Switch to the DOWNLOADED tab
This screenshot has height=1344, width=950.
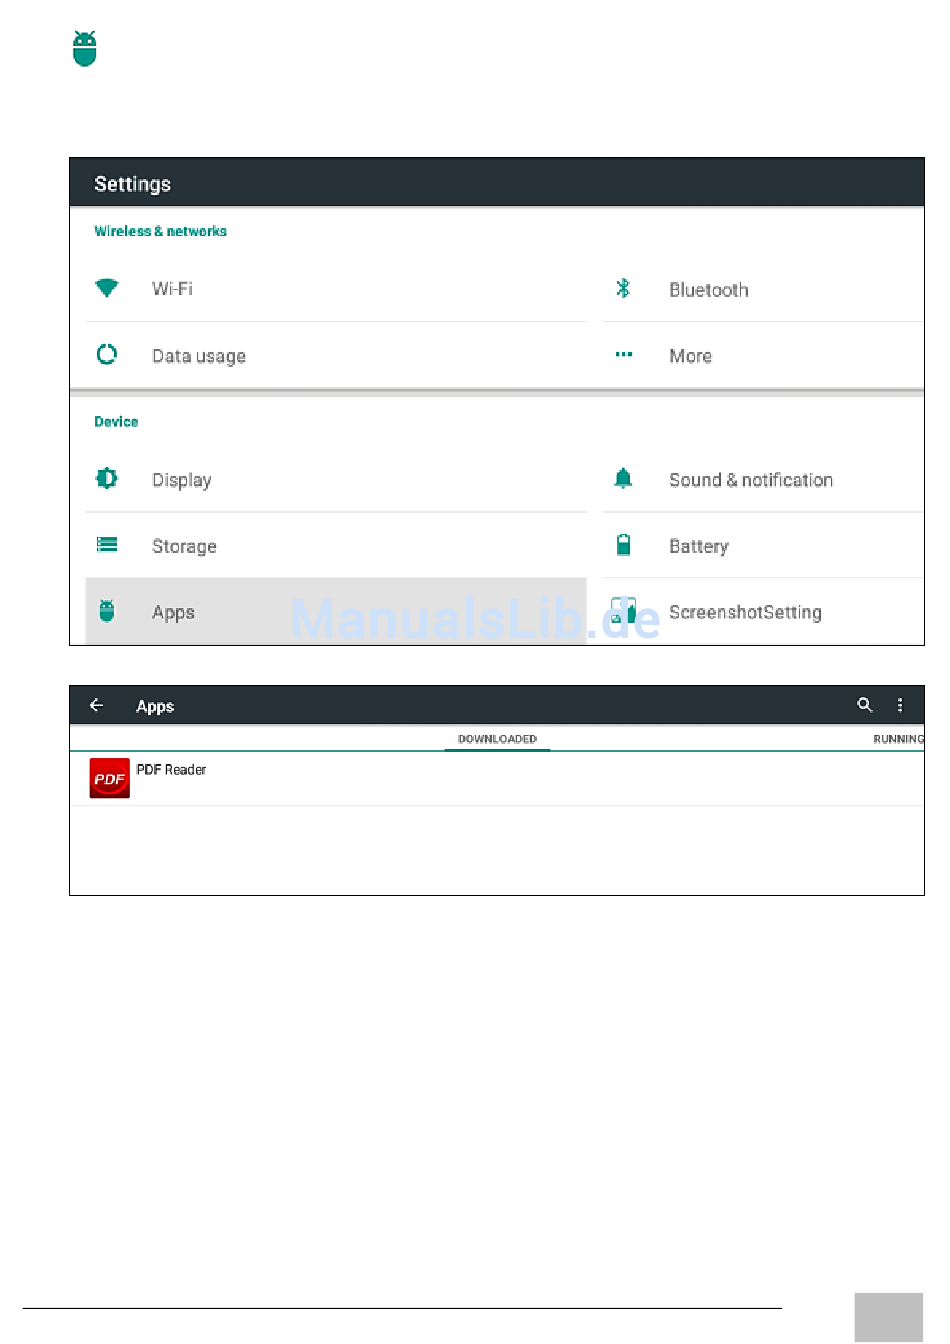[497, 739]
